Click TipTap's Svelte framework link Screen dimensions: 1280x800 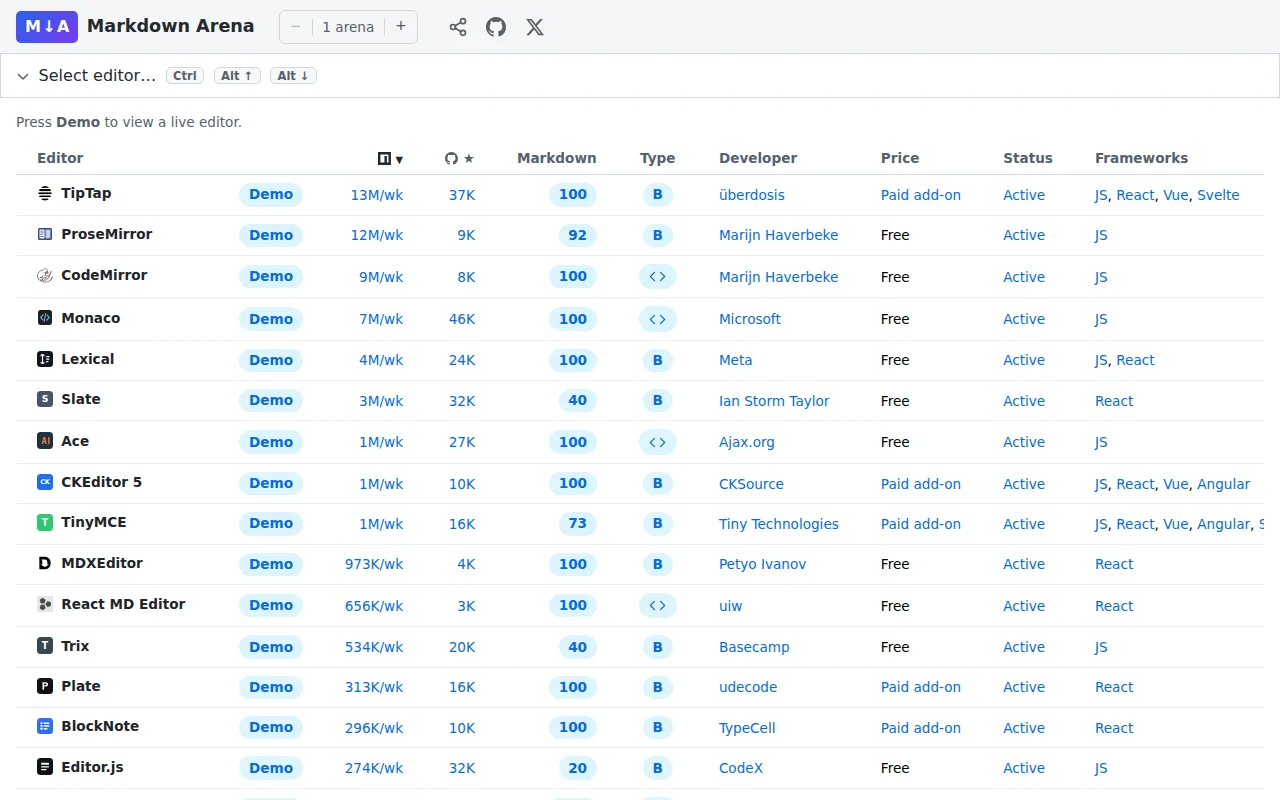point(1218,195)
